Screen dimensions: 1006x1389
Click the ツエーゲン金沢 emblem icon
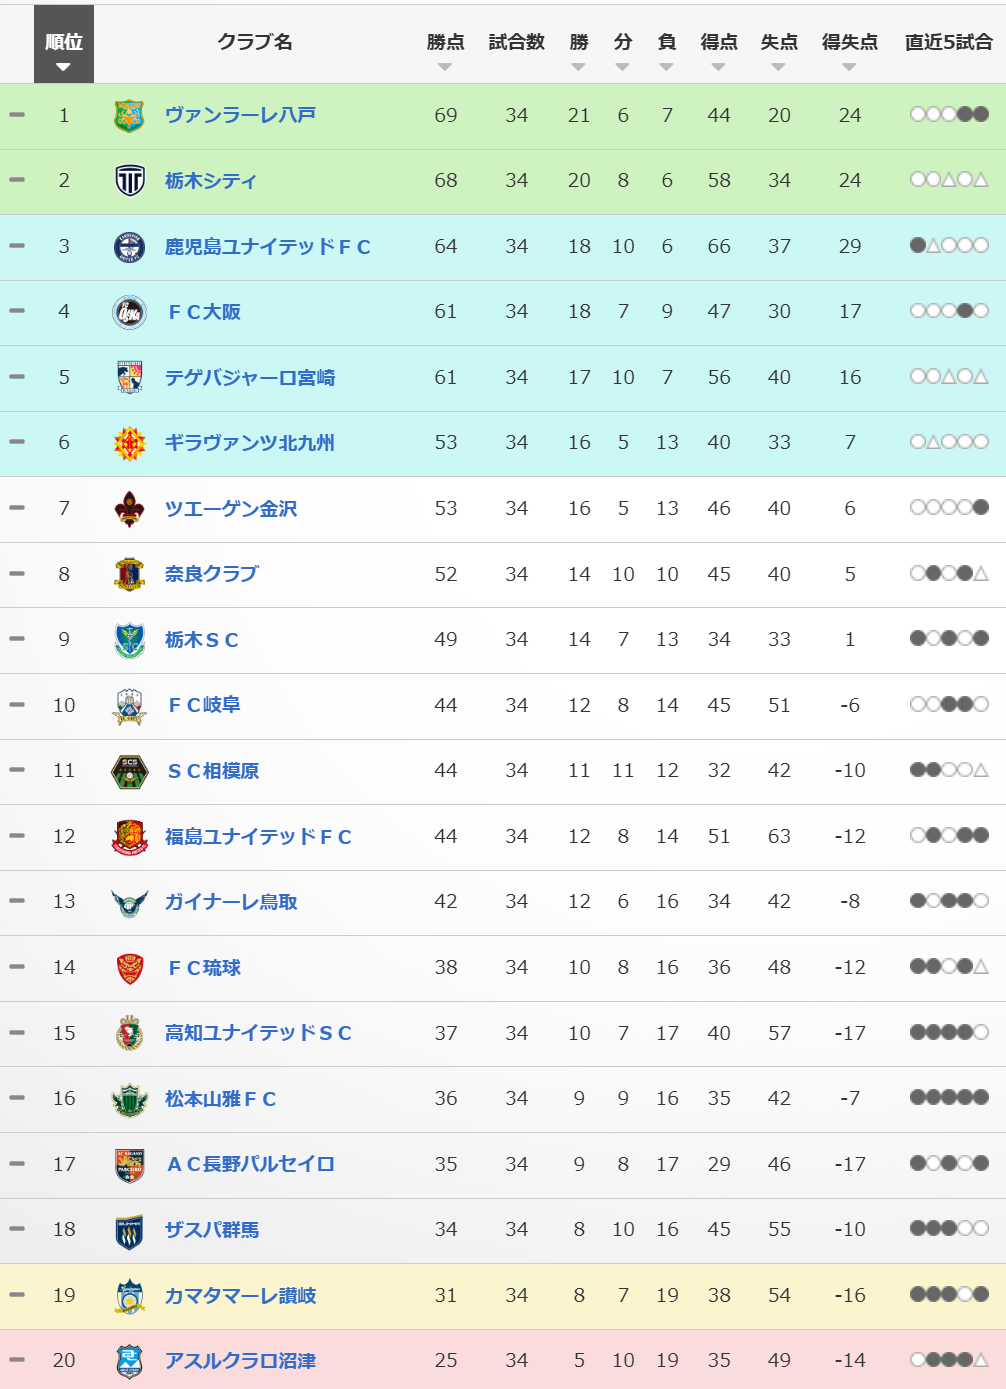[x=129, y=509]
